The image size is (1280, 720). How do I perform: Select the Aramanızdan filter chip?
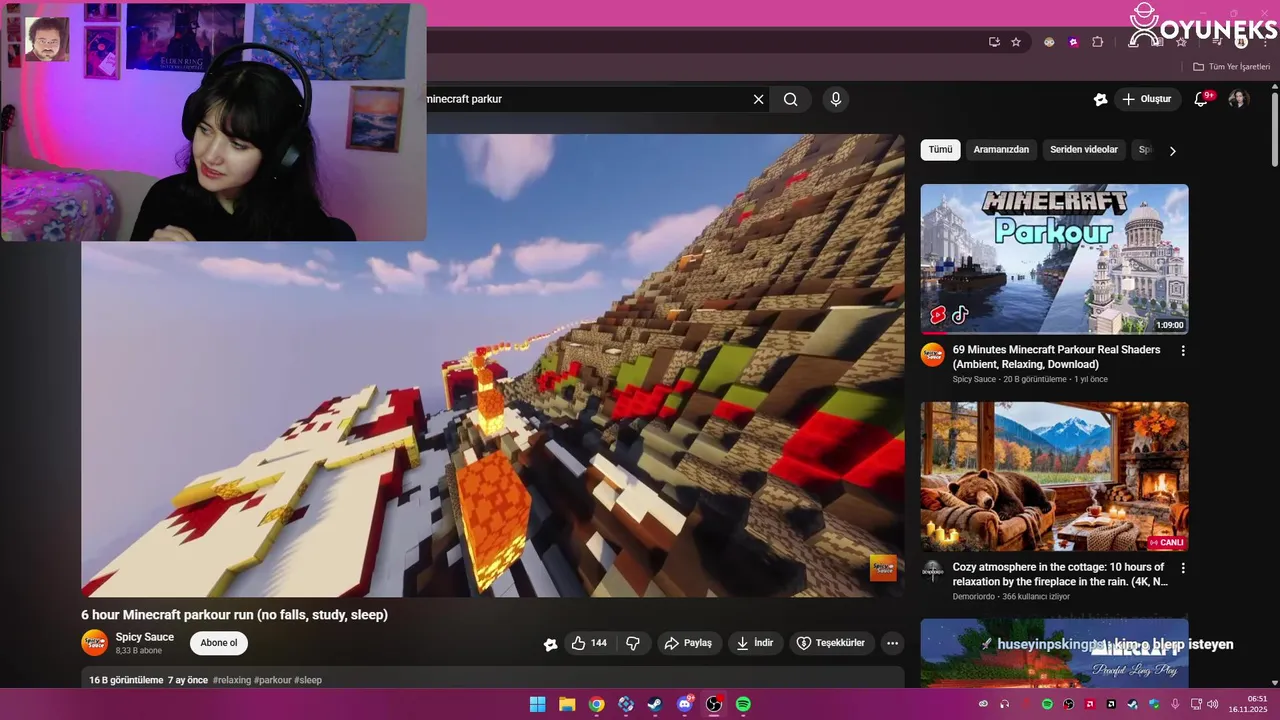tap(1001, 150)
